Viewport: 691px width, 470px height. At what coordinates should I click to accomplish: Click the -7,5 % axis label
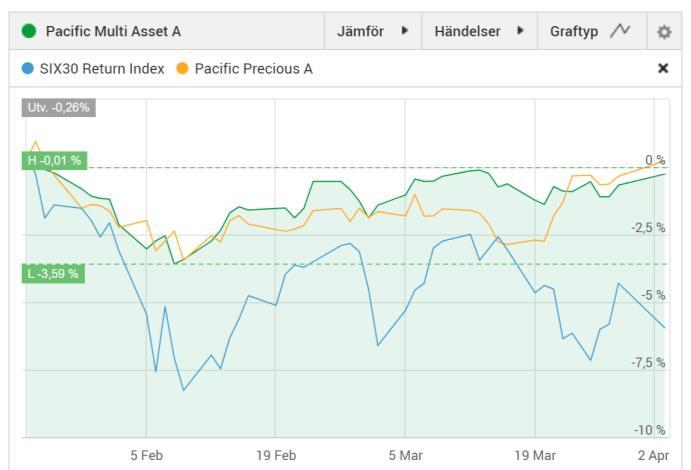click(x=648, y=363)
